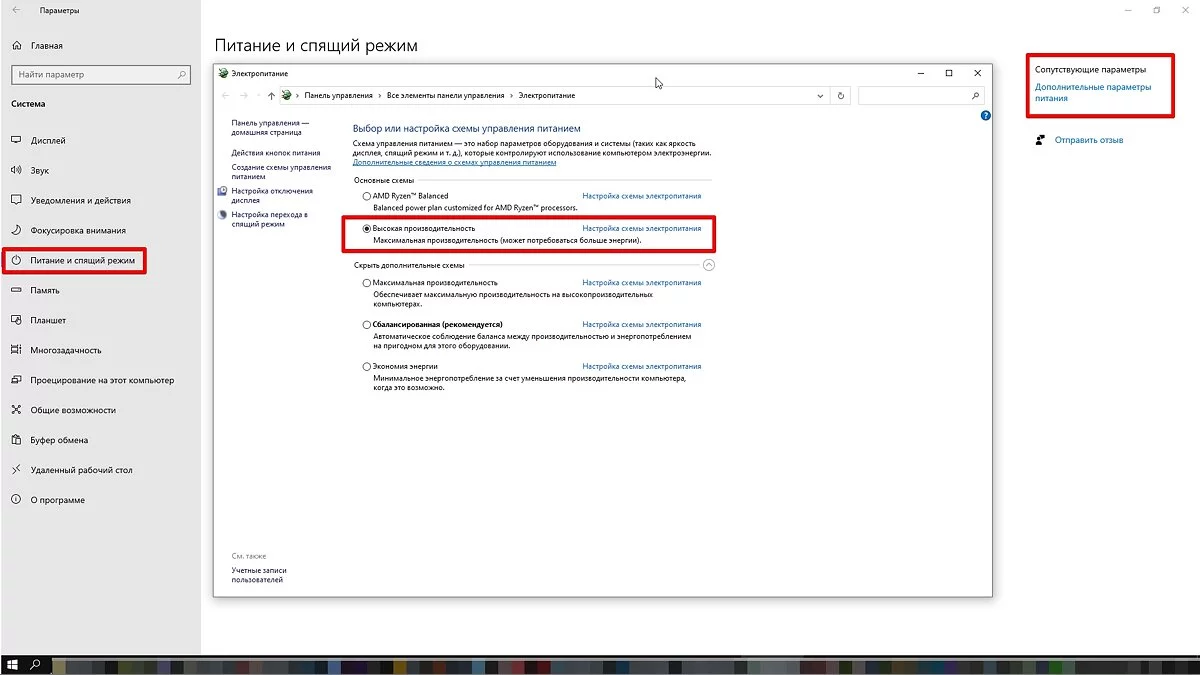Click the back arrow in Параметры window
This screenshot has width=1200, height=675.
pos(16,10)
